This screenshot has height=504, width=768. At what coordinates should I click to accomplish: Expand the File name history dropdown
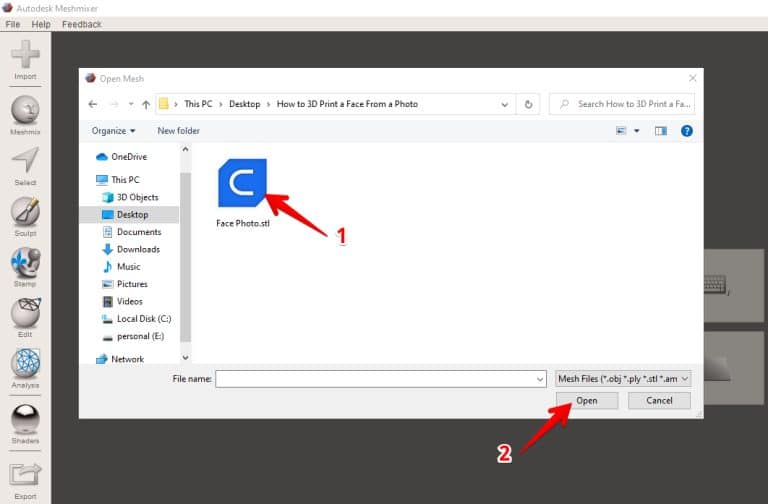[540, 379]
